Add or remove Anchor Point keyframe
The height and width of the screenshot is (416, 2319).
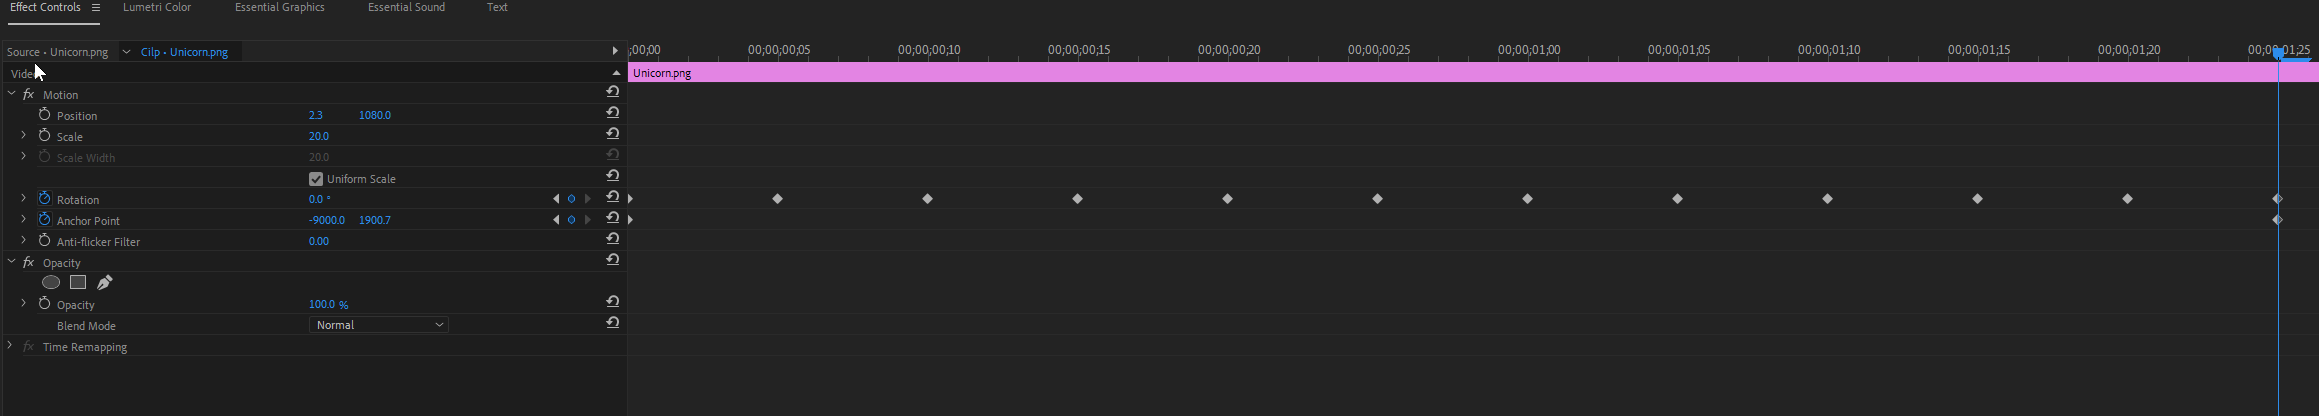(572, 220)
